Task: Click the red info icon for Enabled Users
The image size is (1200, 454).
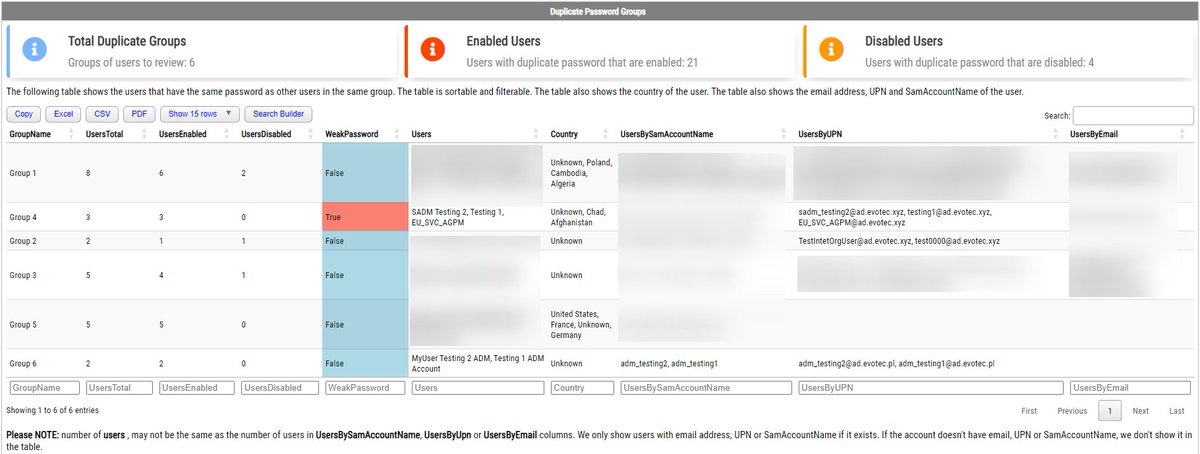Action: coord(434,50)
